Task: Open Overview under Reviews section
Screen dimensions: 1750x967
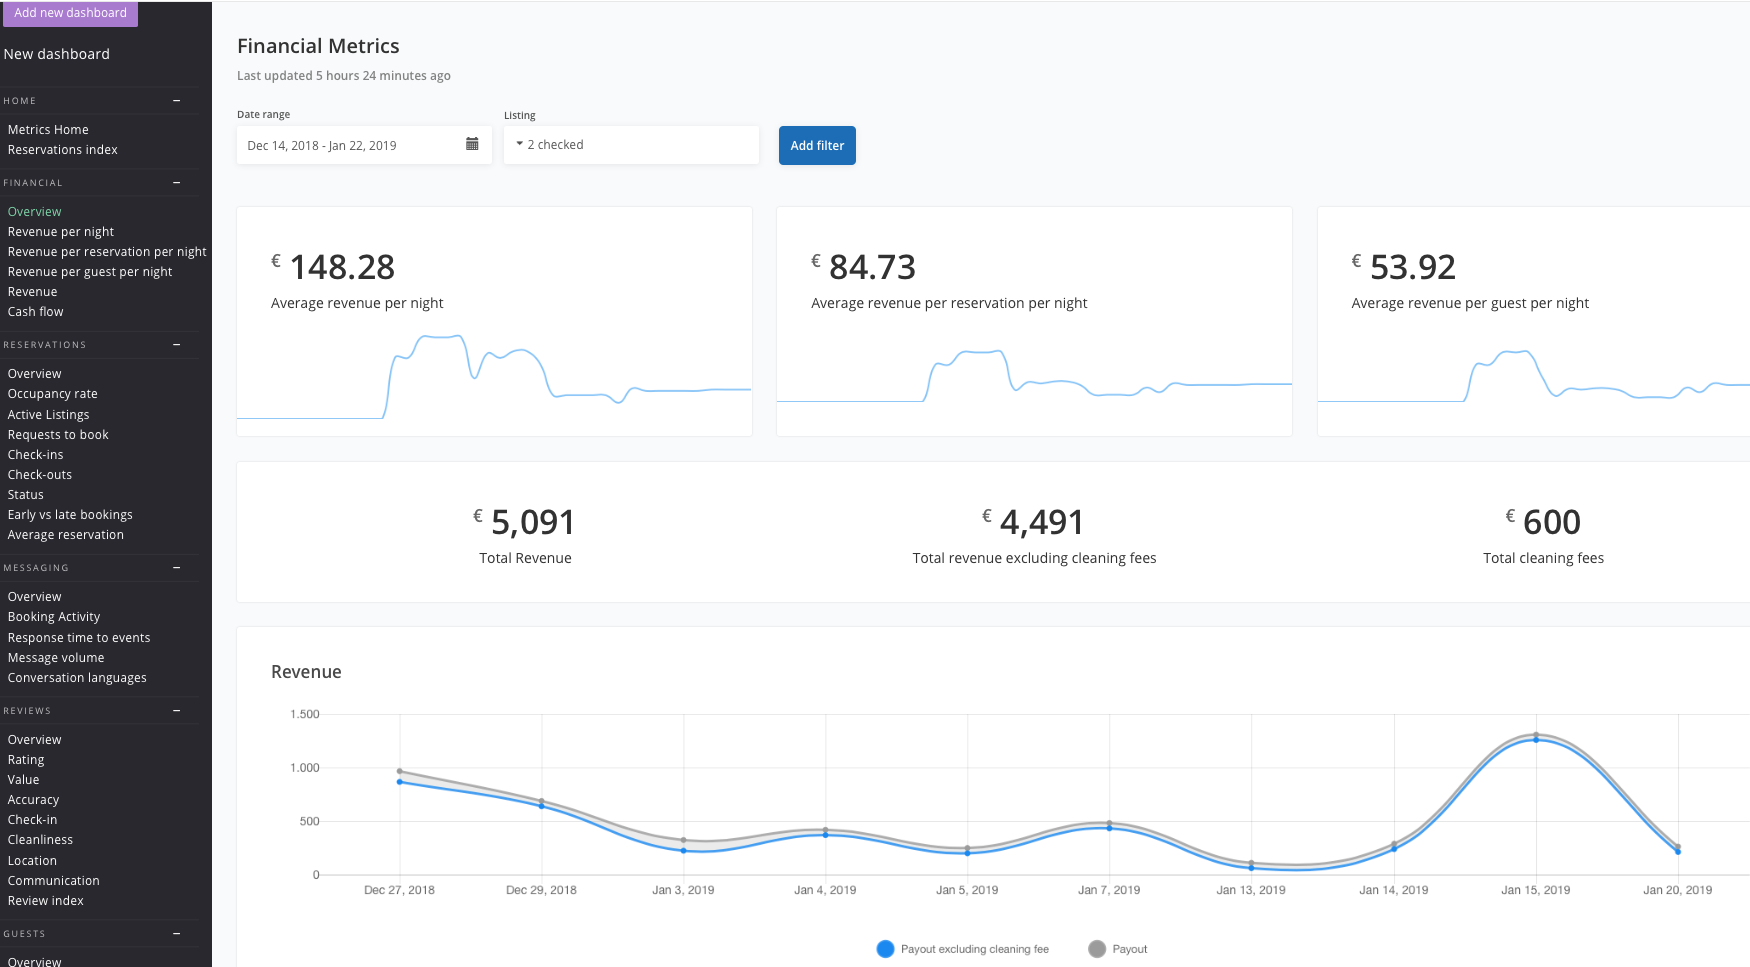Action: (x=35, y=740)
